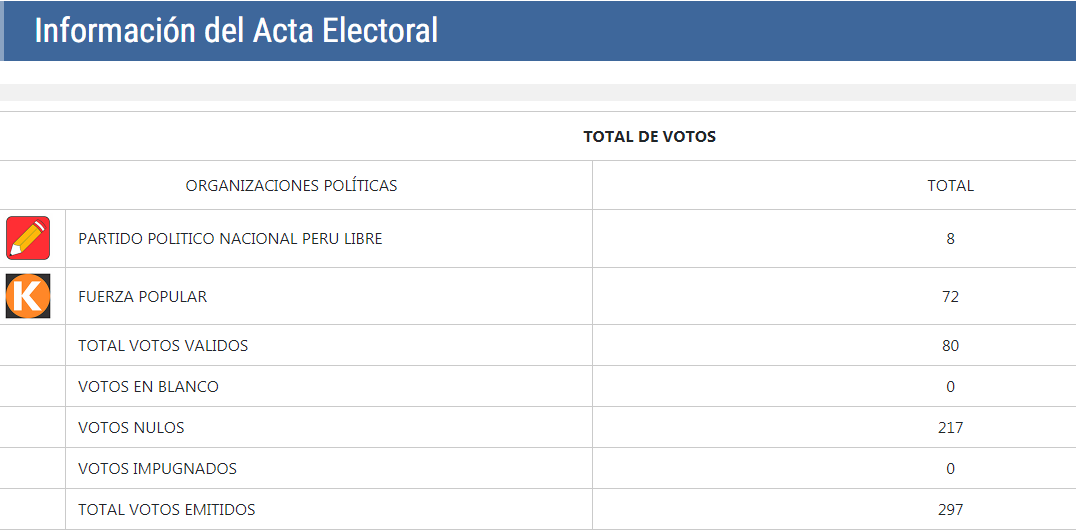
Task: Click the ORGANIZACIONES POLÍTICAS column header
Action: click(291, 185)
